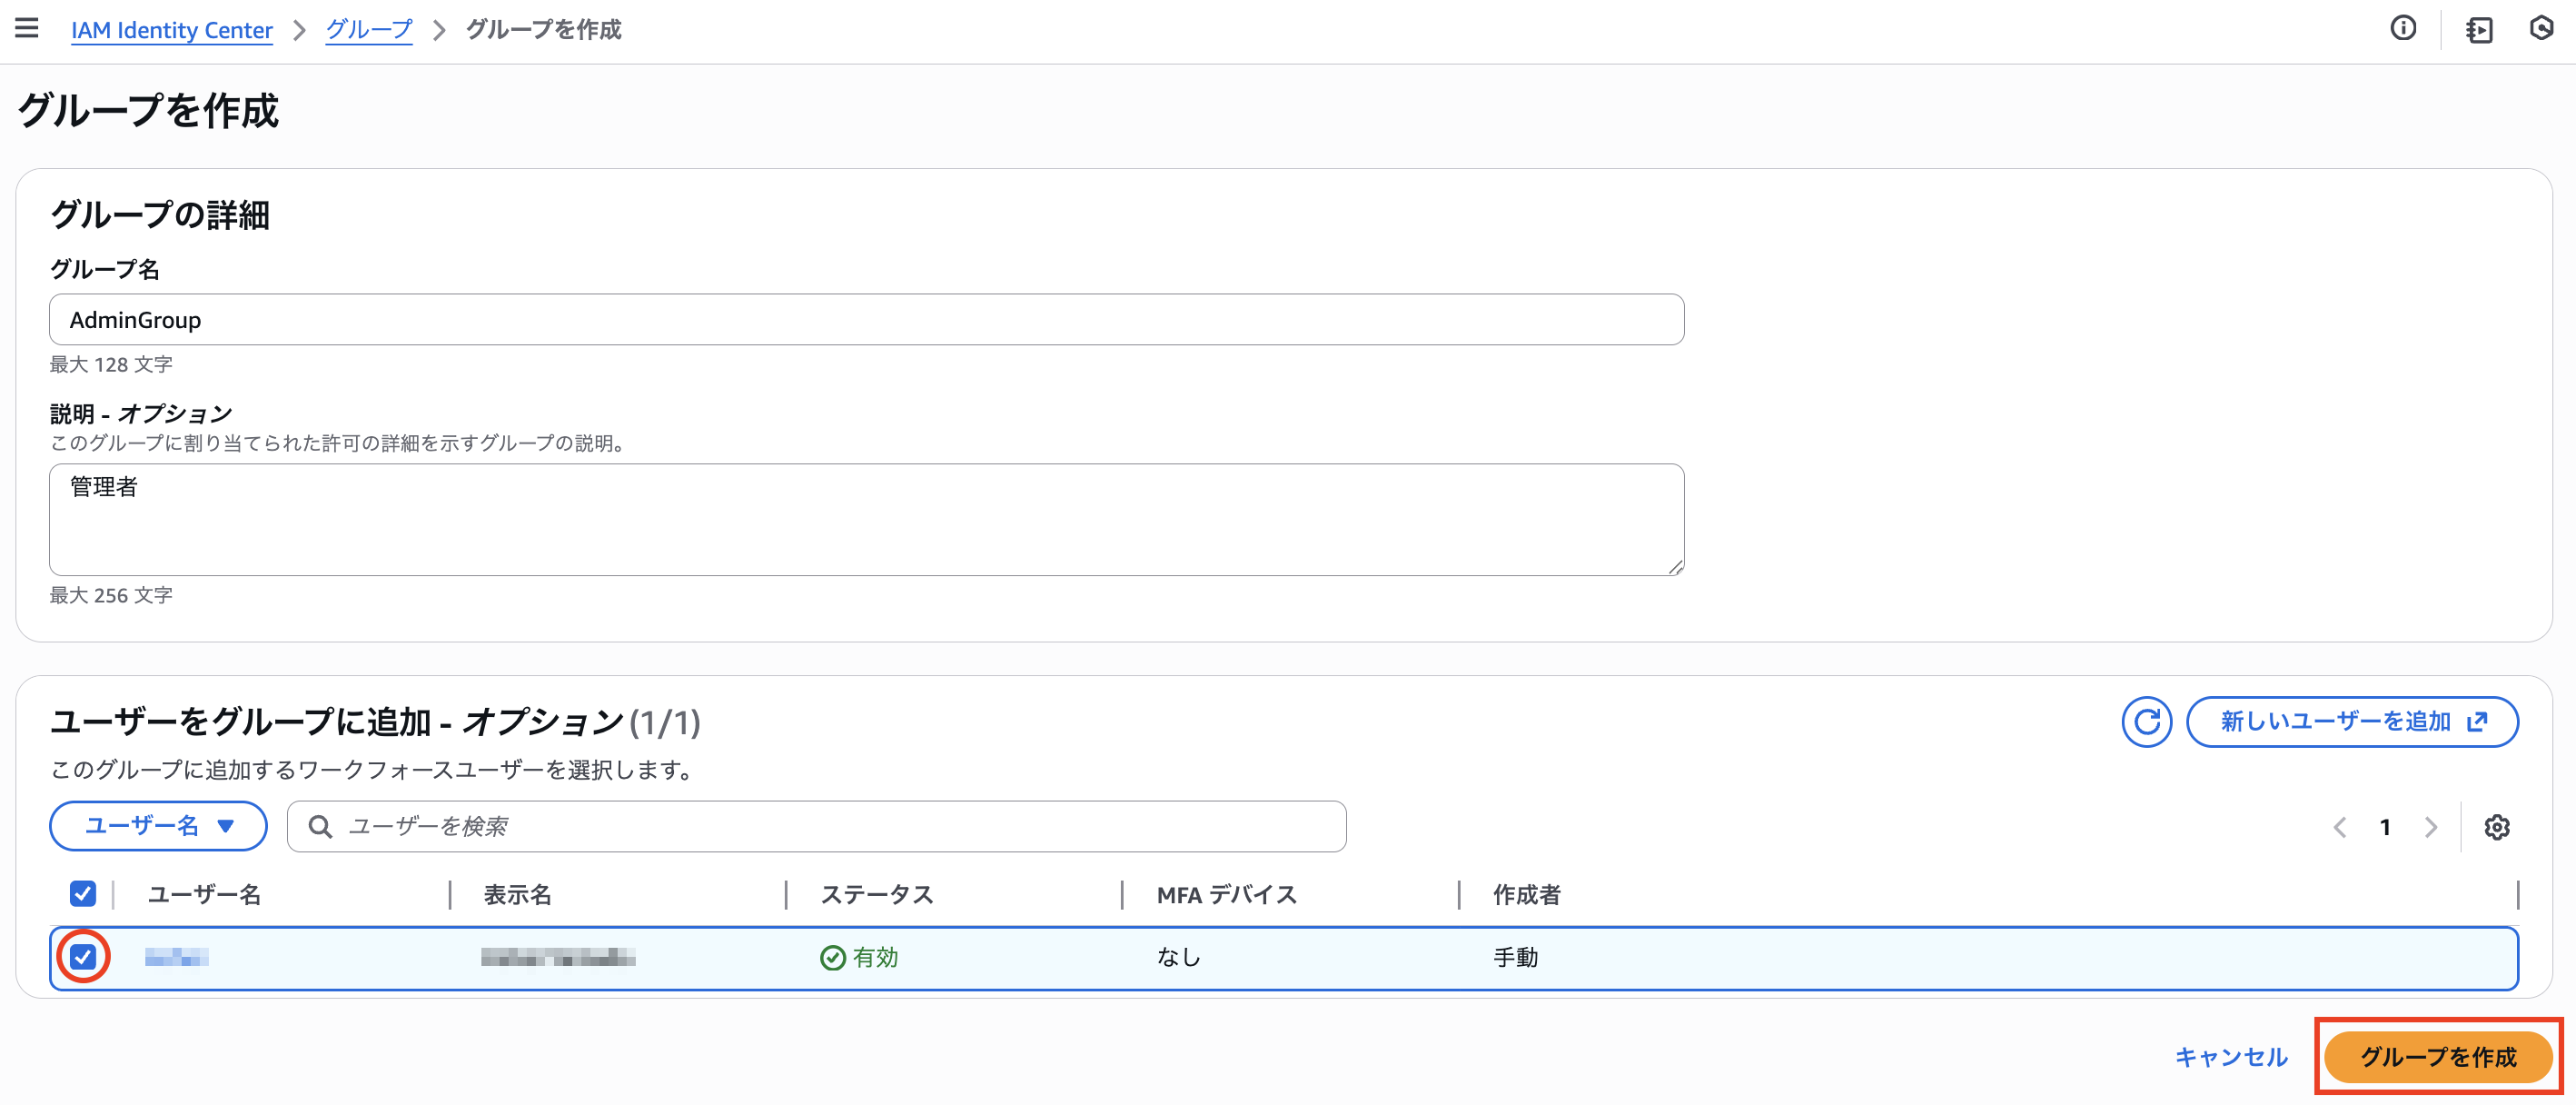Image resolution: width=2576 pixels, height=1105 pixels.
Task: Open IAM Identity Center breadcrumb link
Action: click(171, 30)
